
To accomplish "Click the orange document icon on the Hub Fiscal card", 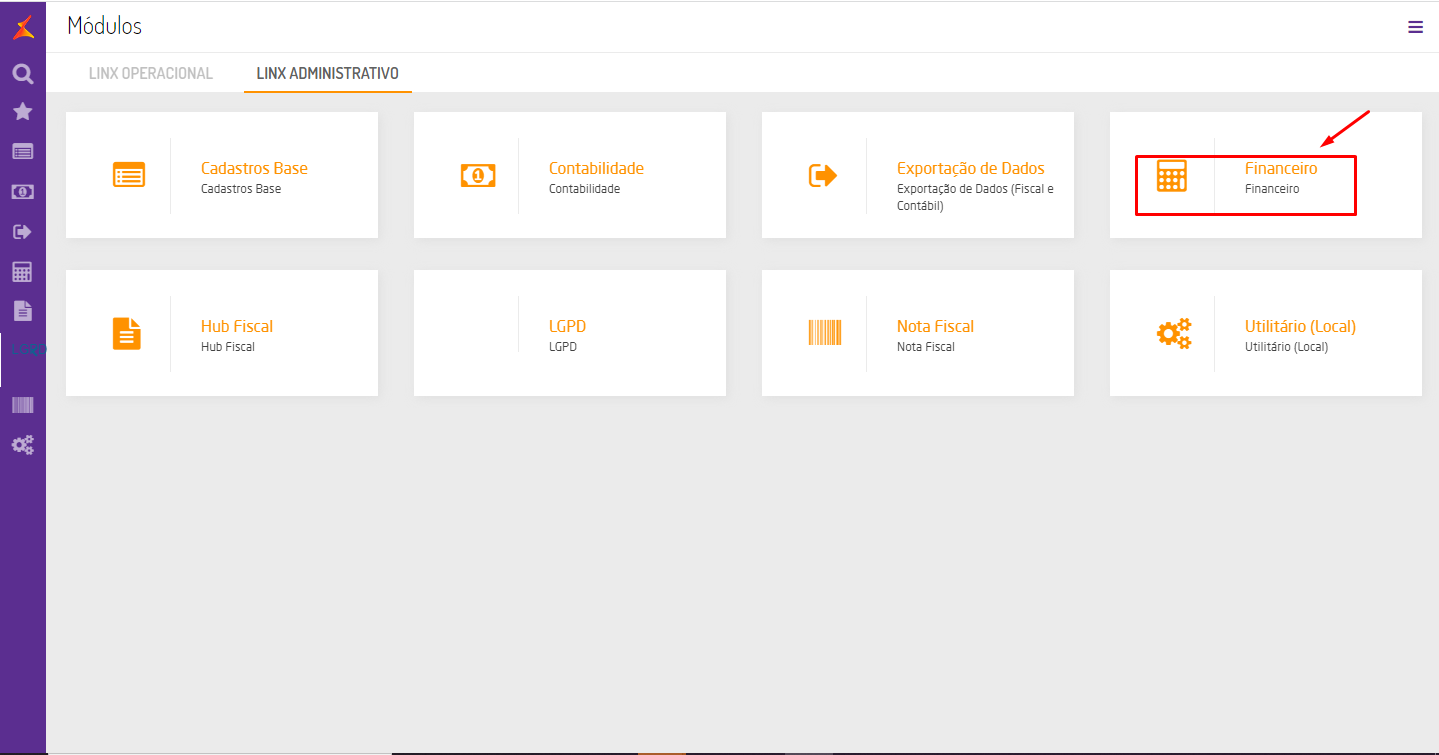I will coord(127,333).
